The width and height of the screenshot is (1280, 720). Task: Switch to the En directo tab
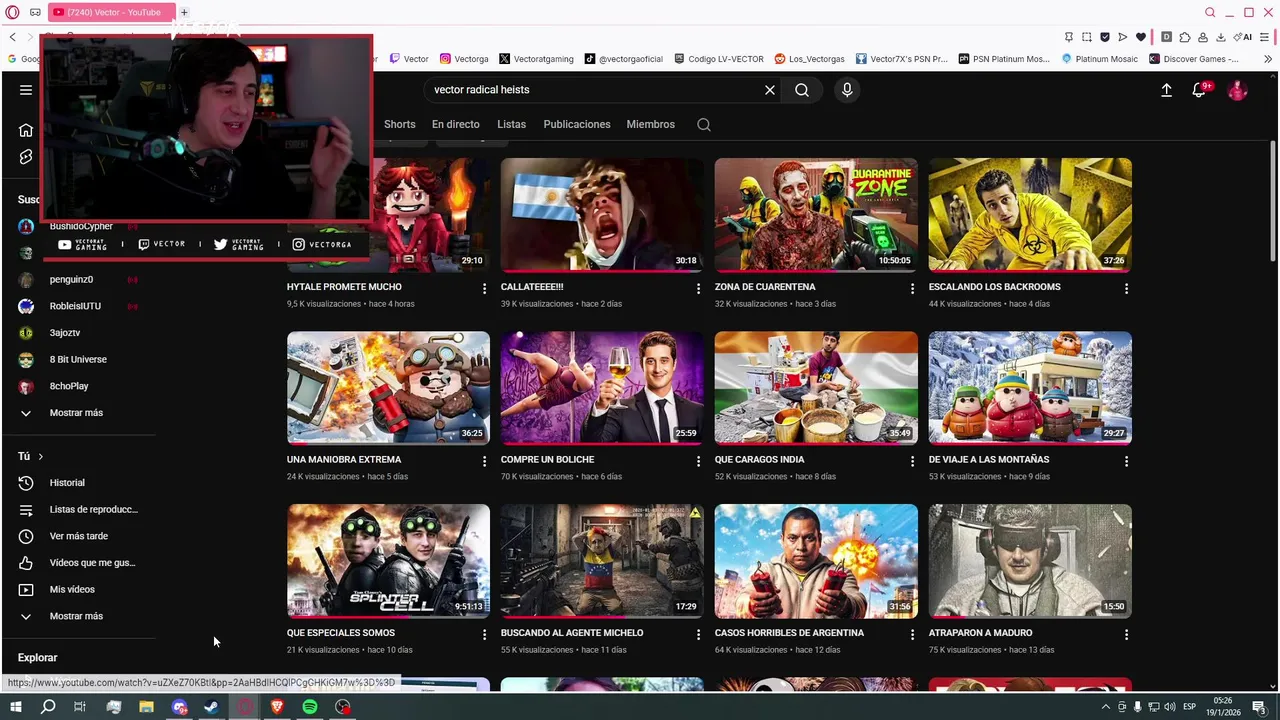click(x=456, y=125)
